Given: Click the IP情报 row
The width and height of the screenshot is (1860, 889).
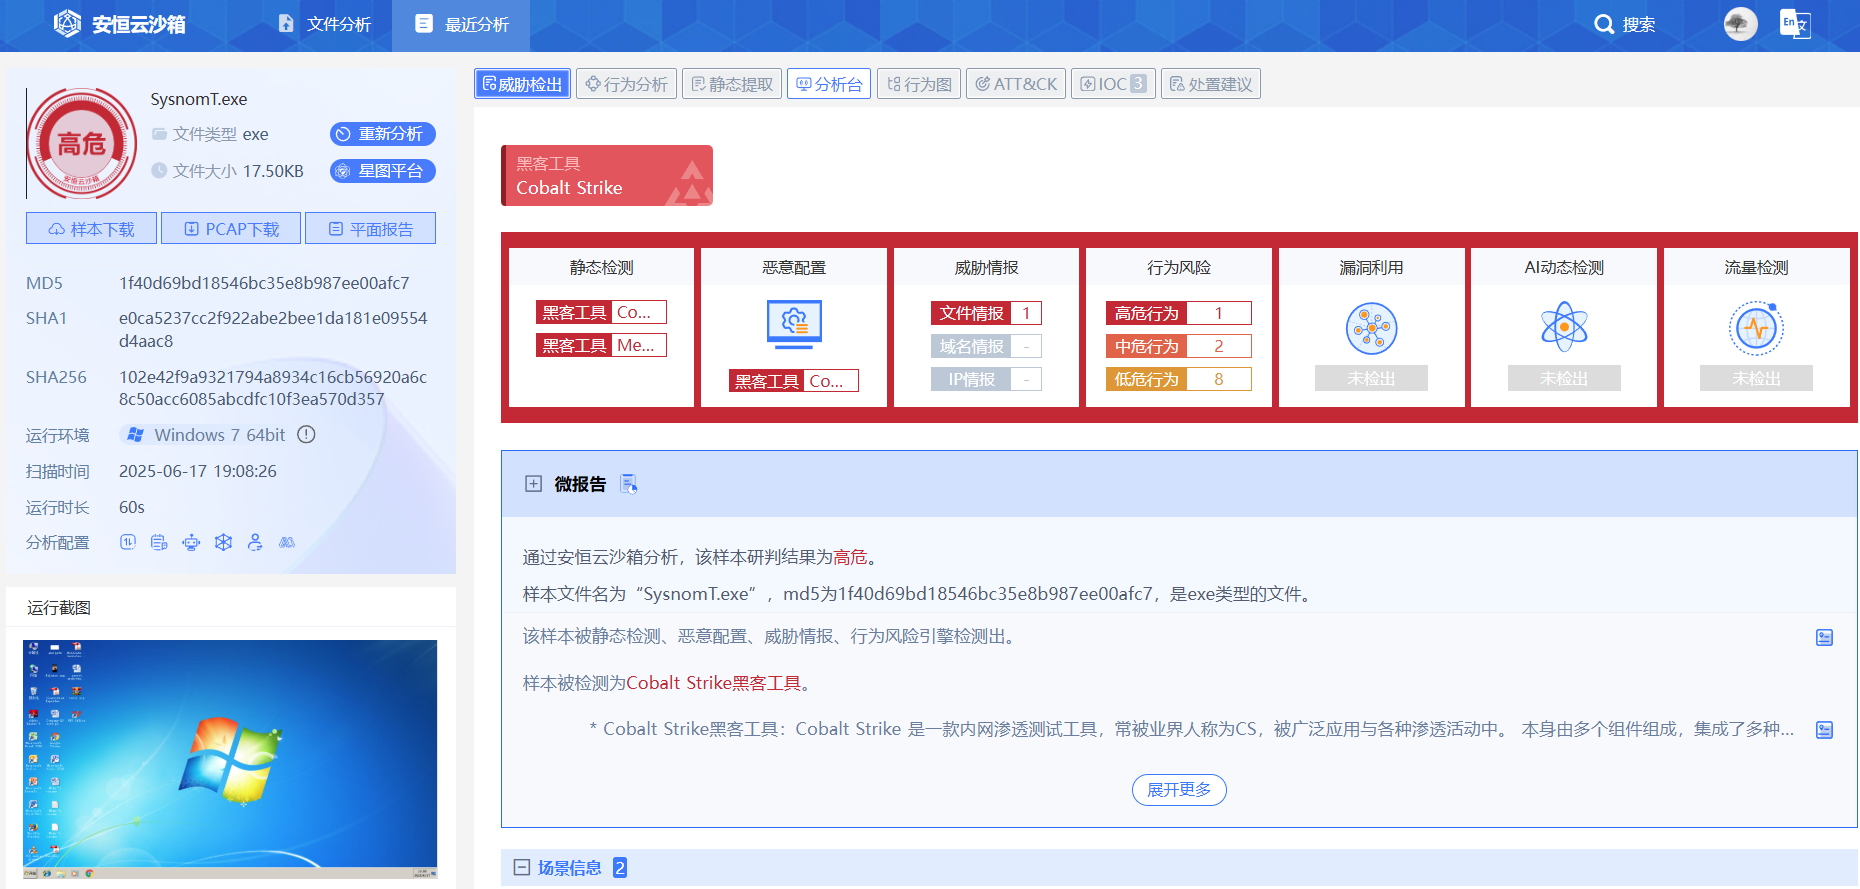Looking at the screenshot, I should point(986,379).
